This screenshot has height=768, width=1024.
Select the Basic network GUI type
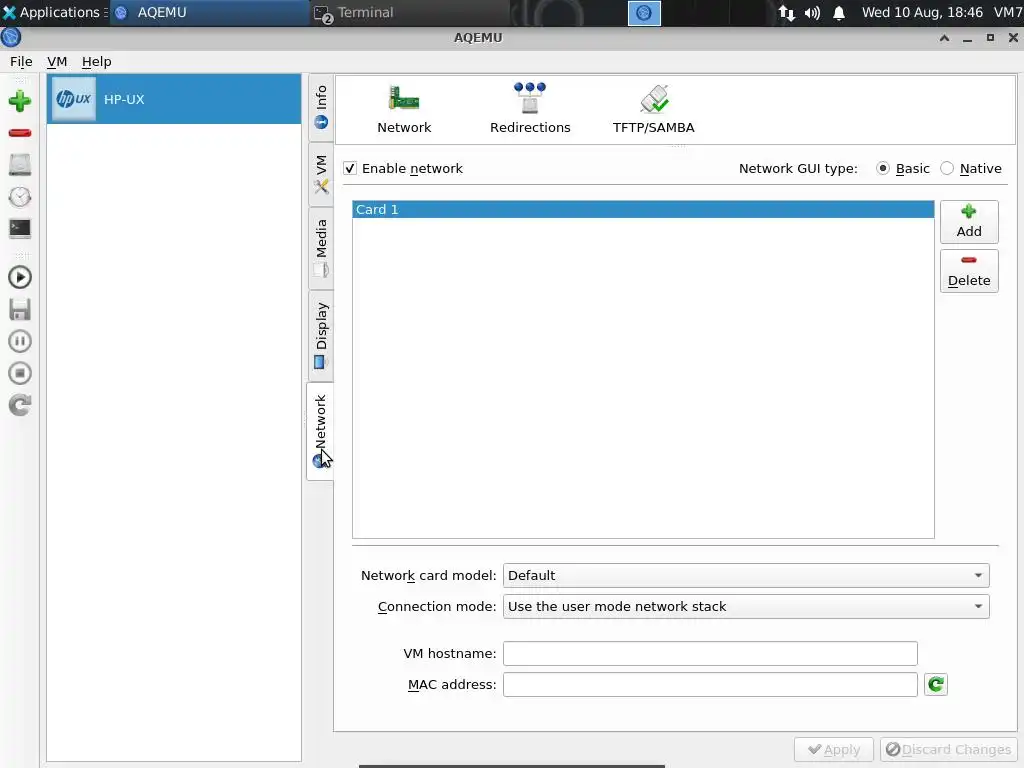coord(883,168)
